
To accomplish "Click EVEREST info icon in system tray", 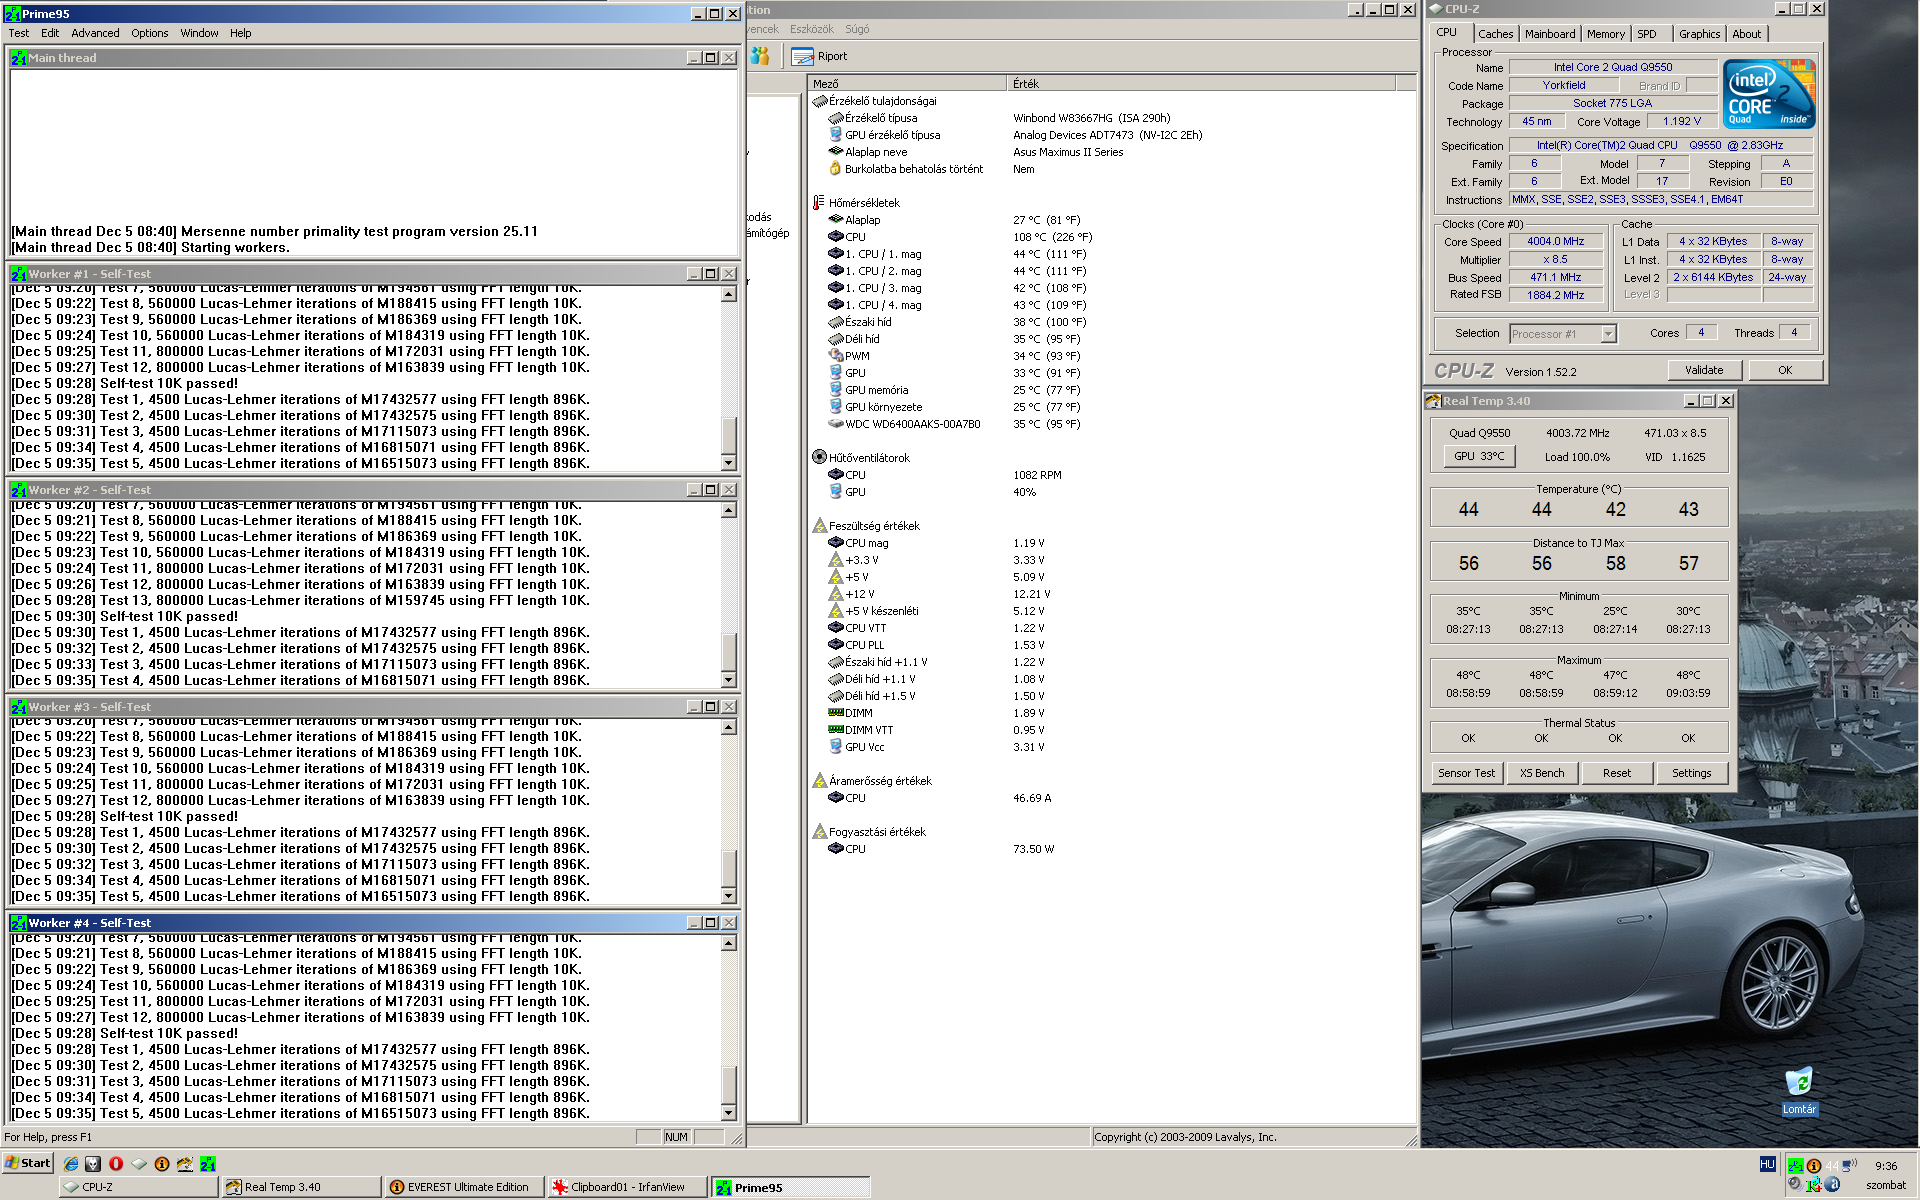I will tap(1813, 1165).
